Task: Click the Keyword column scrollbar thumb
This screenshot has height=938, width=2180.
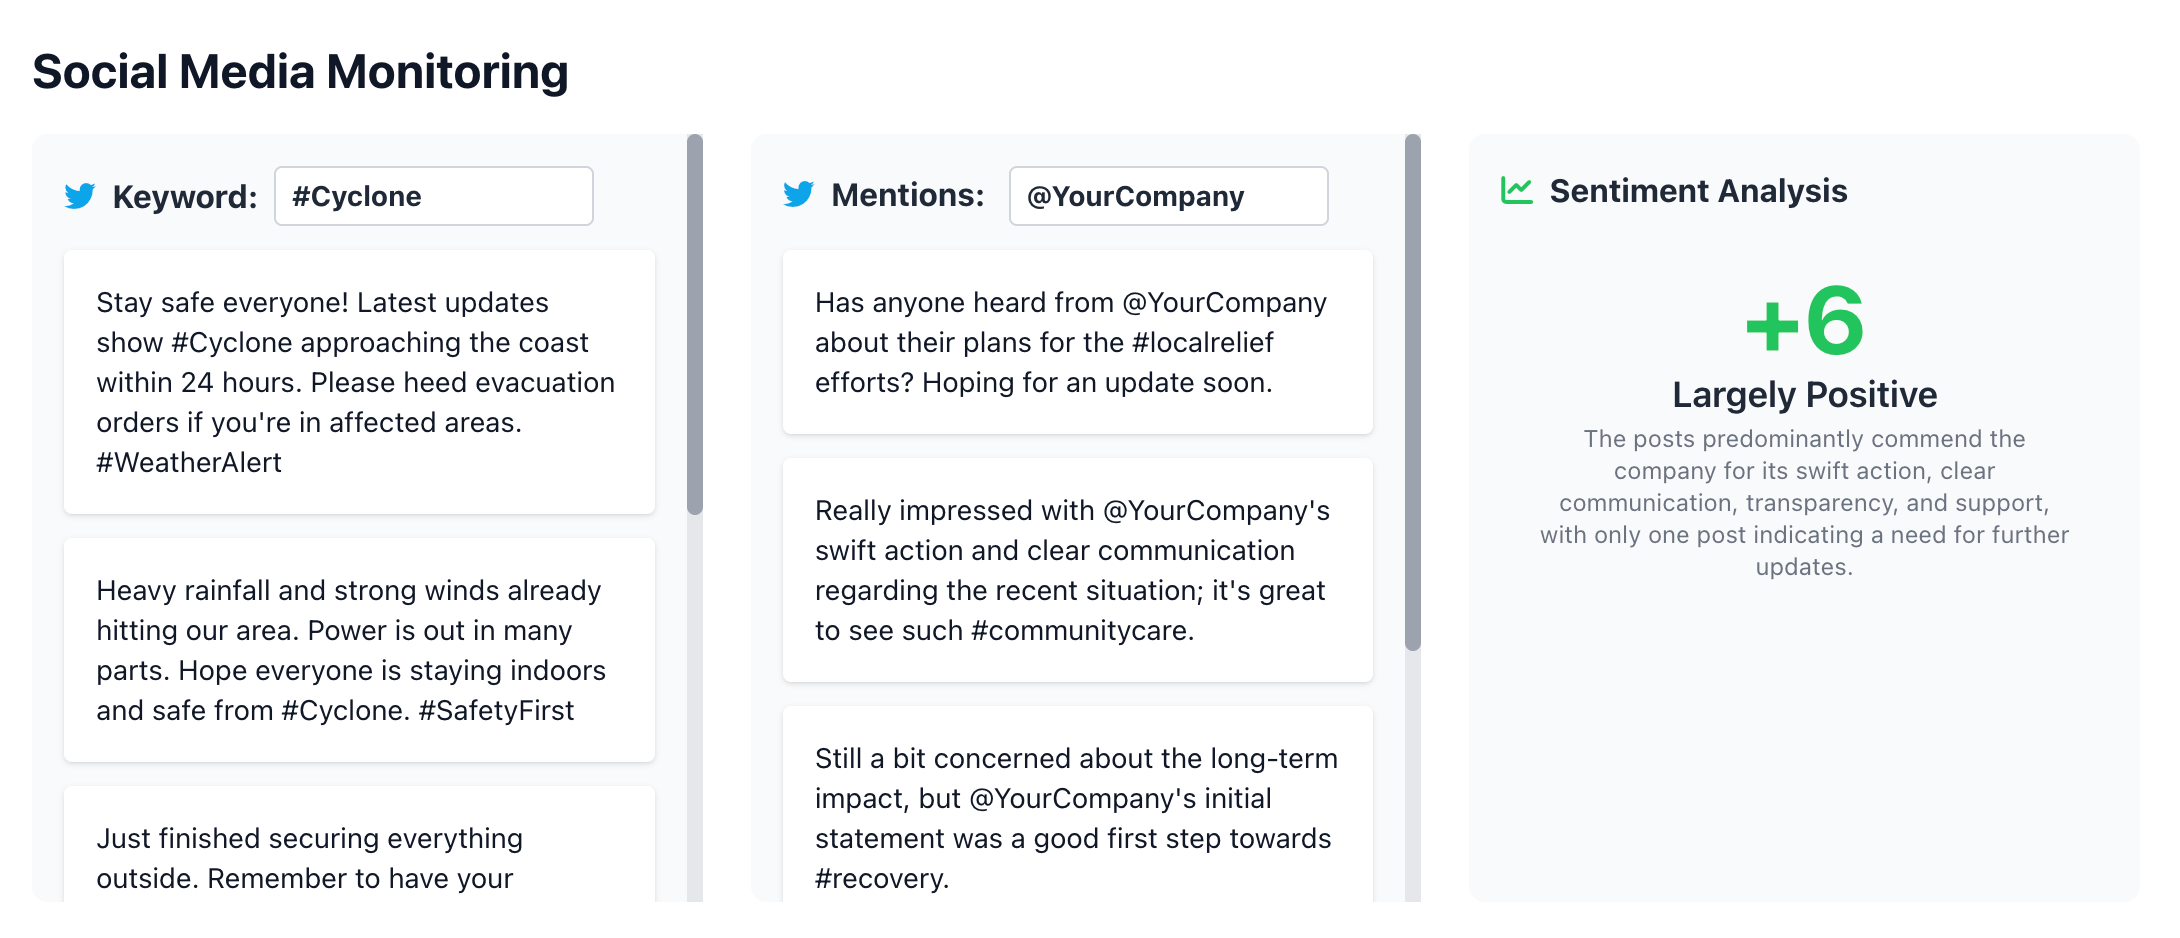Action: pos(695,325)
